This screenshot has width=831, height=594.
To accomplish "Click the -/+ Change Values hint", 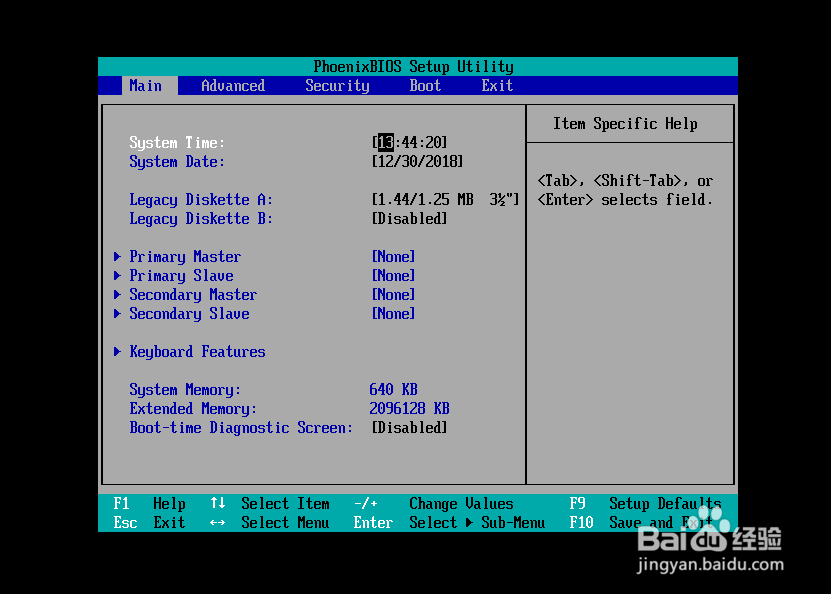I will [x=434, y=503].
